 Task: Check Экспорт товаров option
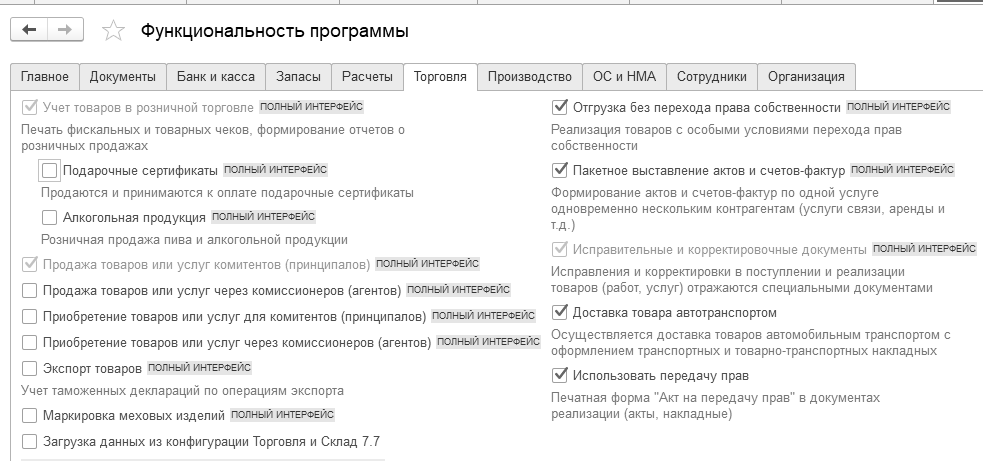29,368
